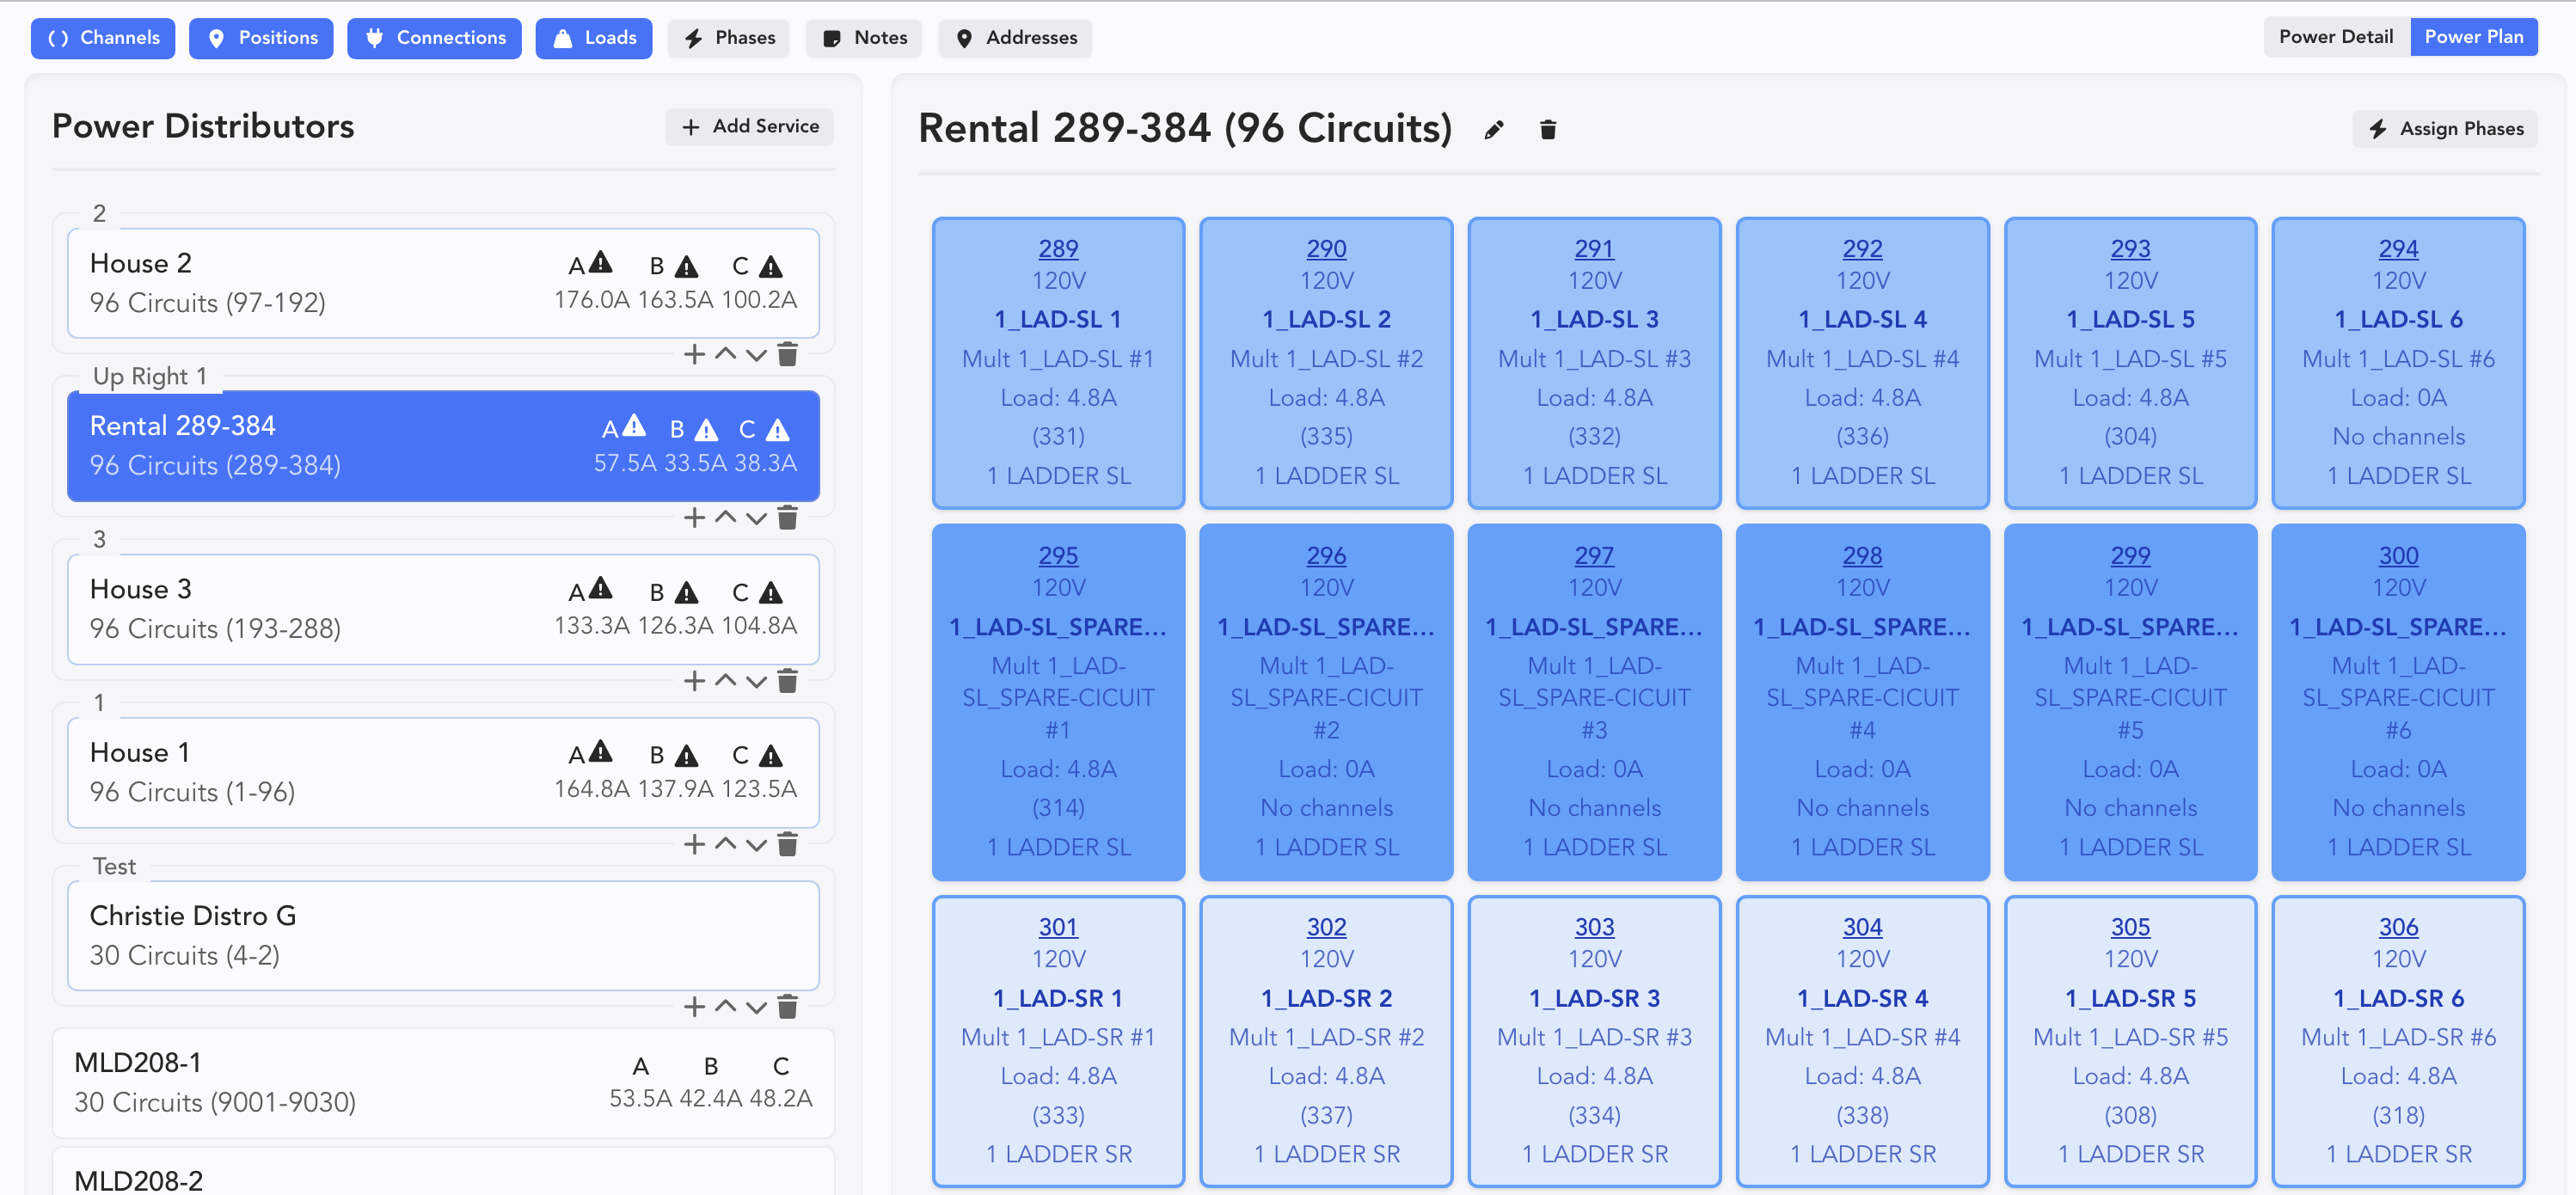
Task: Click the plus icon below House 1 distributor
Action: coord(694,844)
